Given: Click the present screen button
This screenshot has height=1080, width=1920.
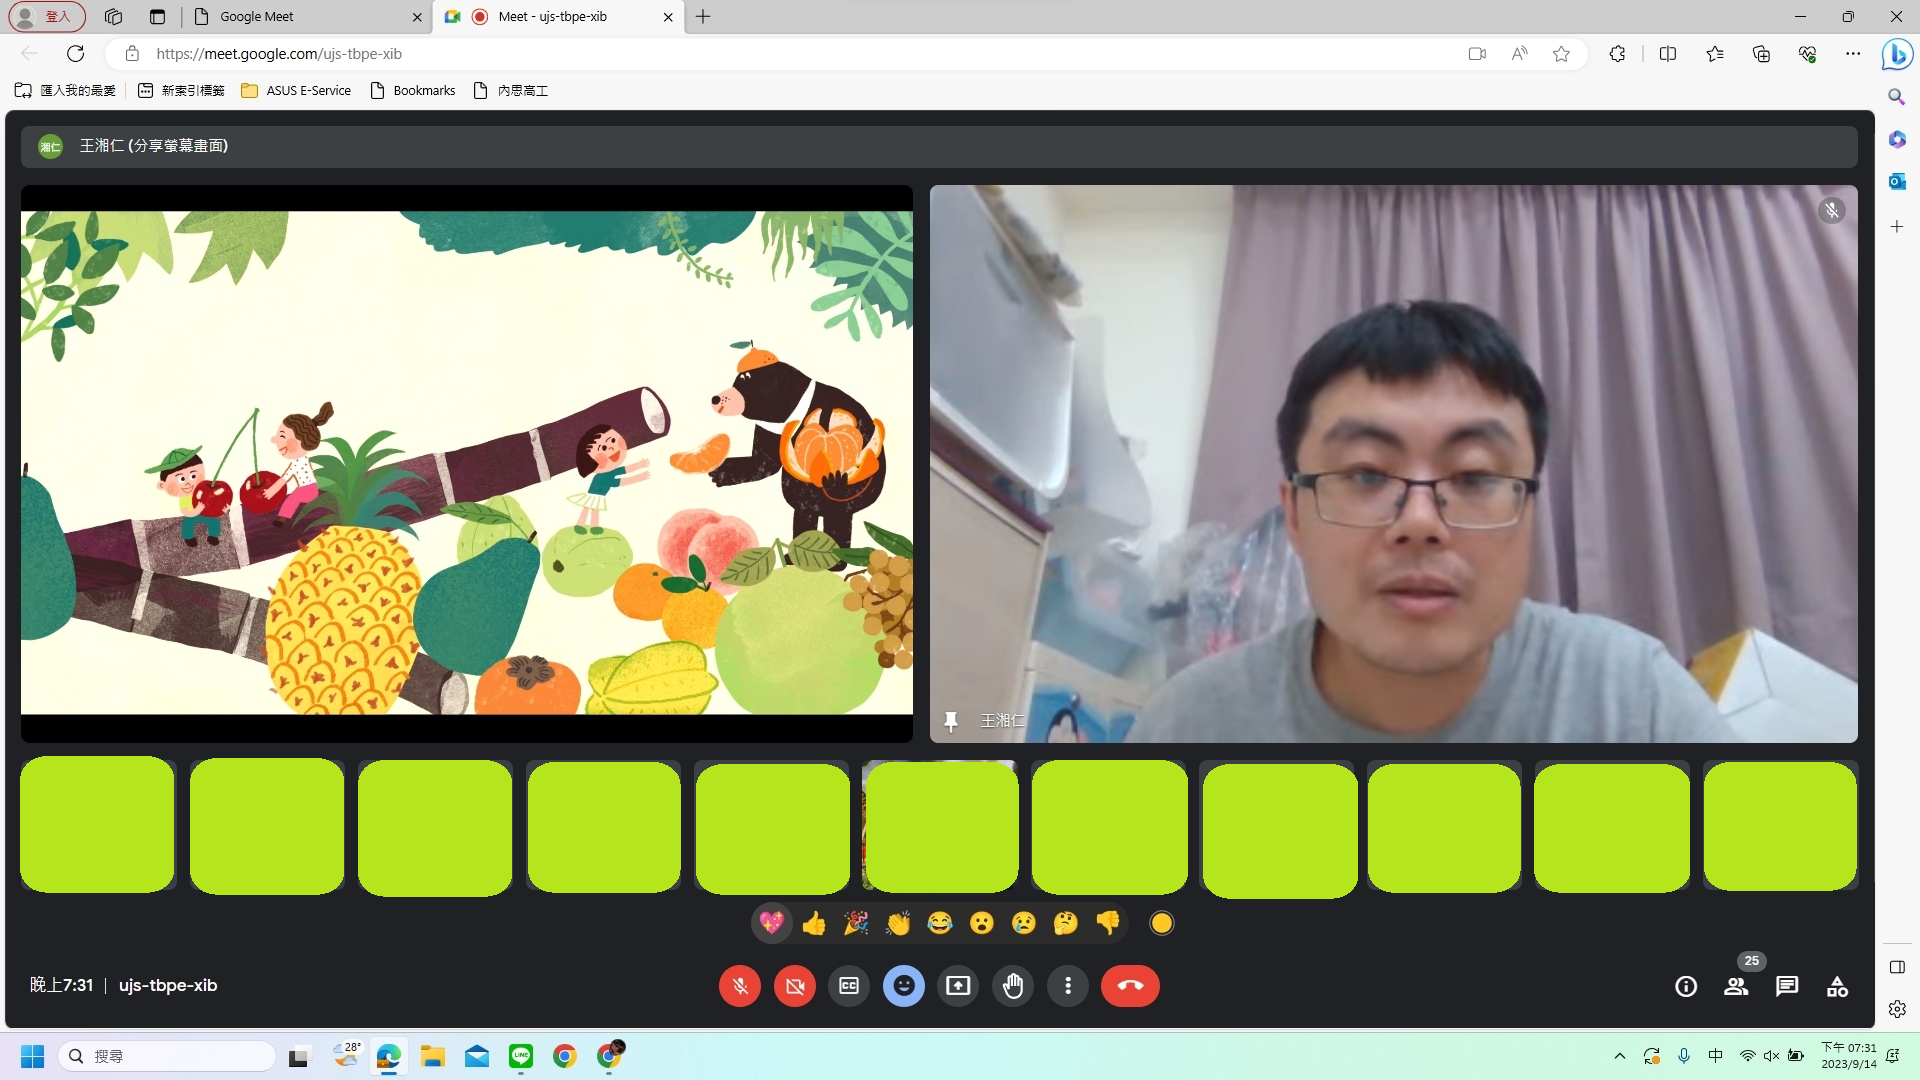Looking at the screenshot, I should [x=958, y=986].
